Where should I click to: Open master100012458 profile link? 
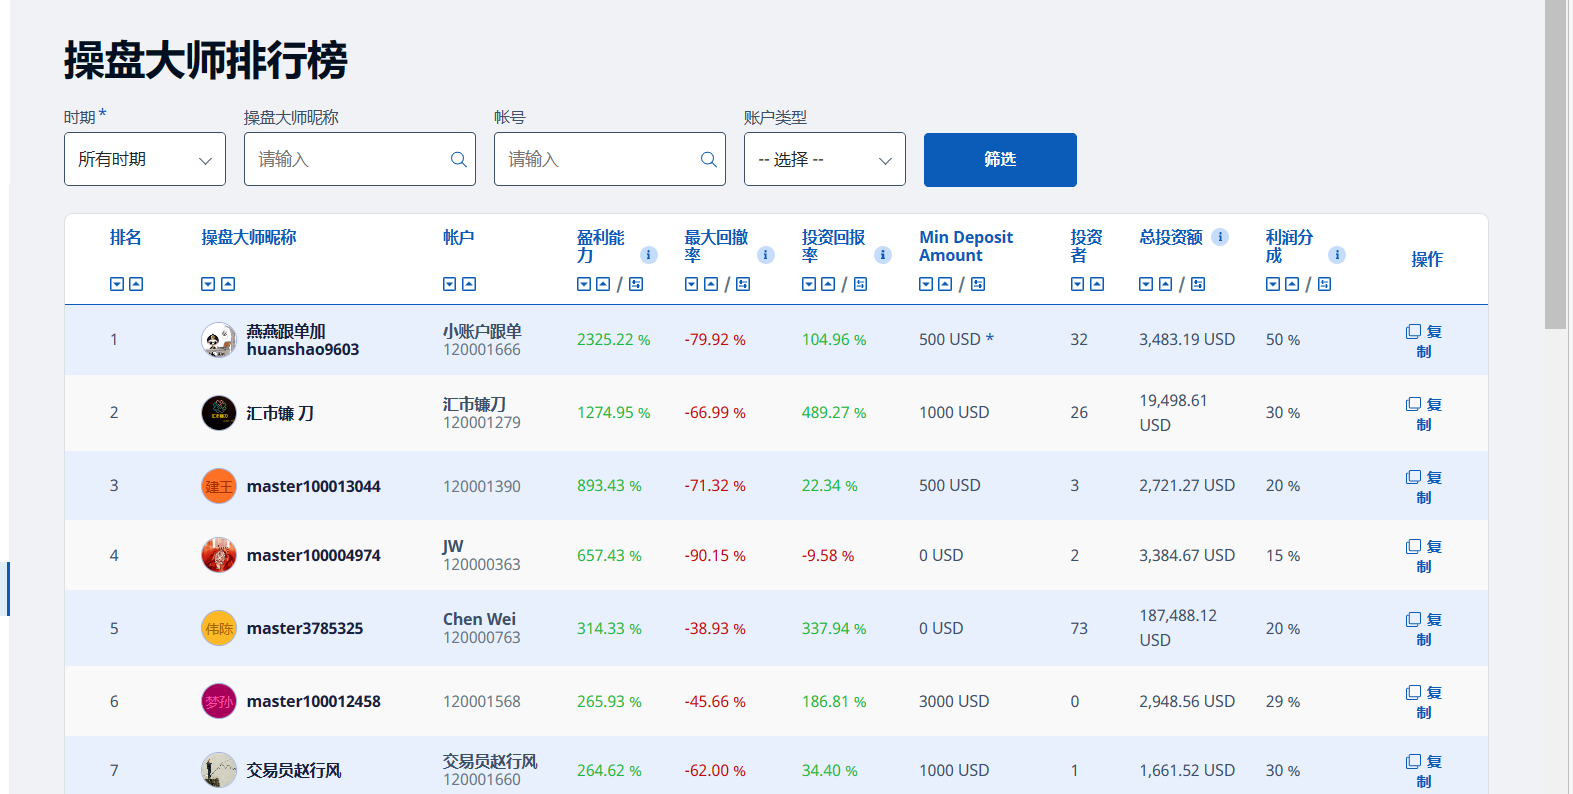pyautogui.click(x=314, y=701)
